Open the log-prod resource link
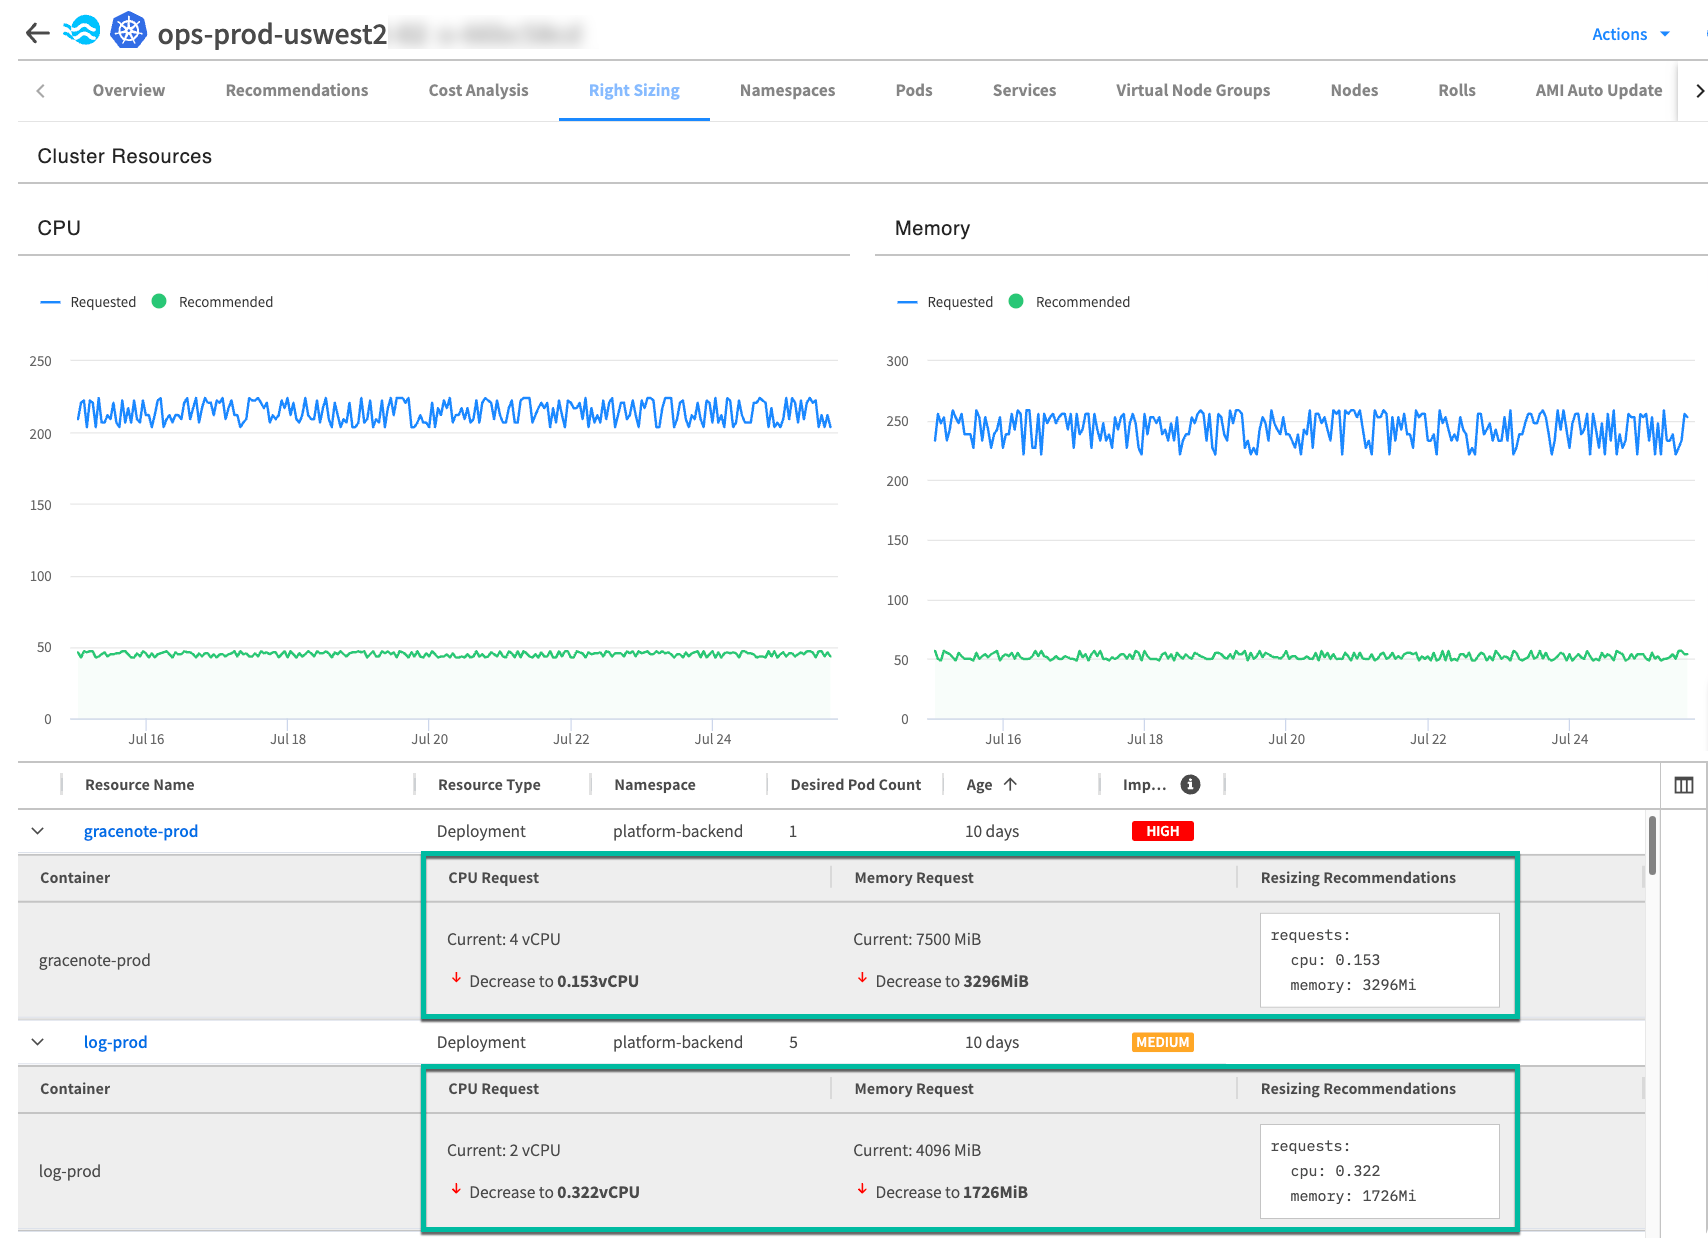 pyautogui.click(x=115, y=1042)
